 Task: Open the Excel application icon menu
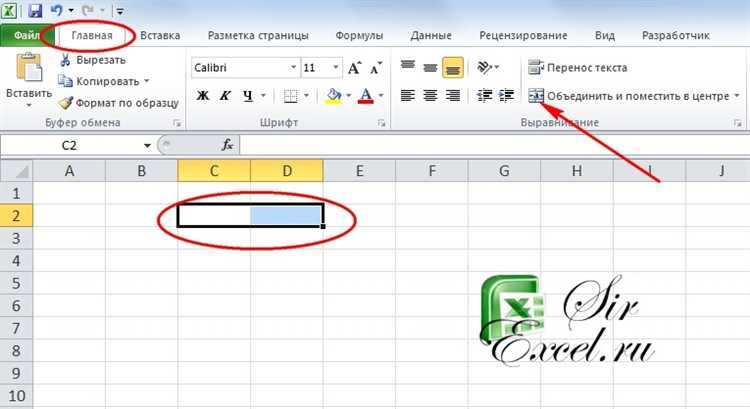[x=9, y=10]
